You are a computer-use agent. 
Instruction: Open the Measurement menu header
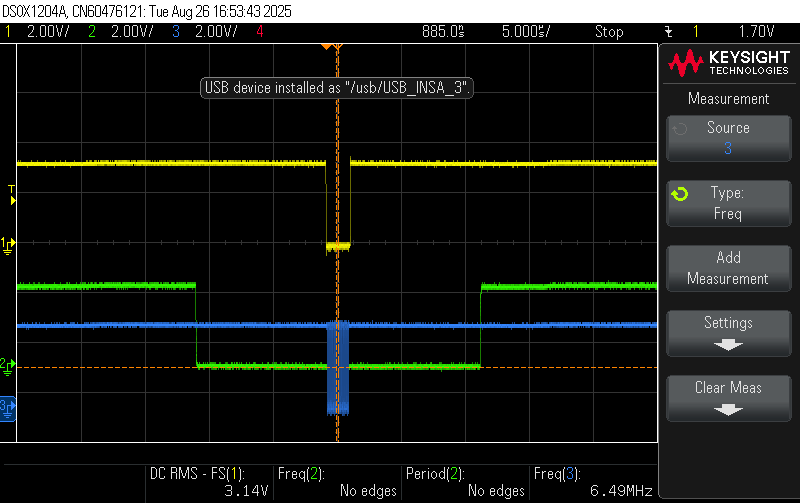coord(728,99)
